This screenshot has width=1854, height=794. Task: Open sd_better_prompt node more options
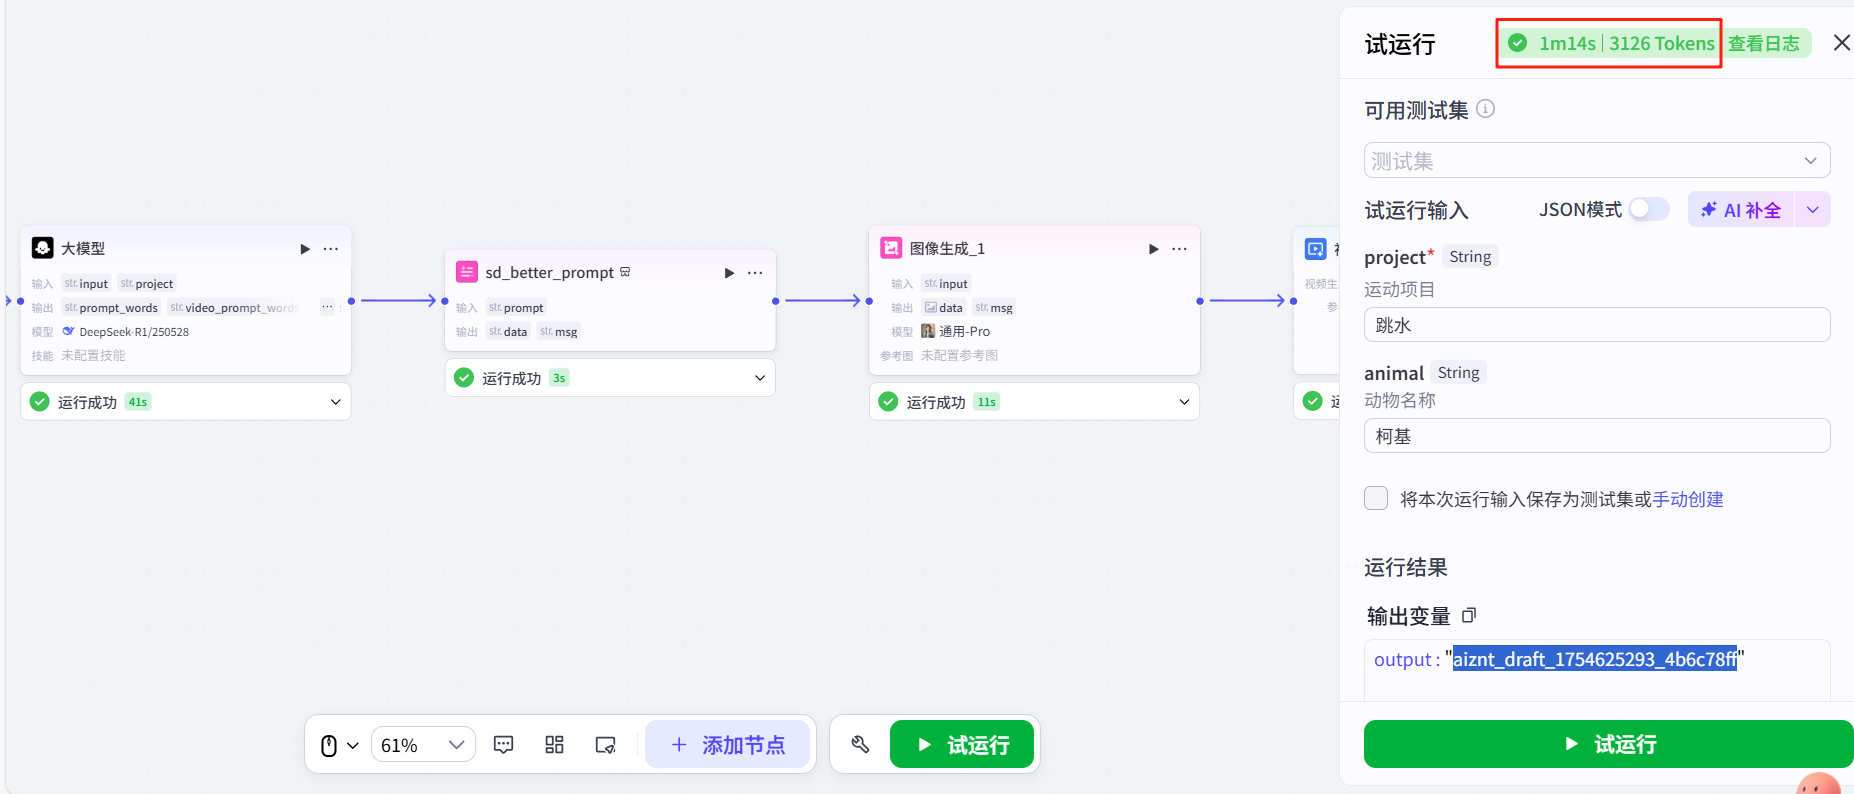pos(755,273)
